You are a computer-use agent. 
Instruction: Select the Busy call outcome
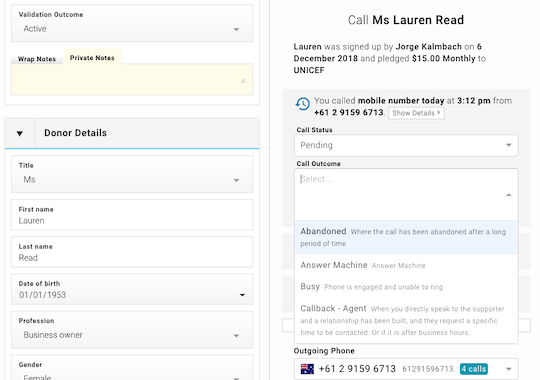point(406,287)
